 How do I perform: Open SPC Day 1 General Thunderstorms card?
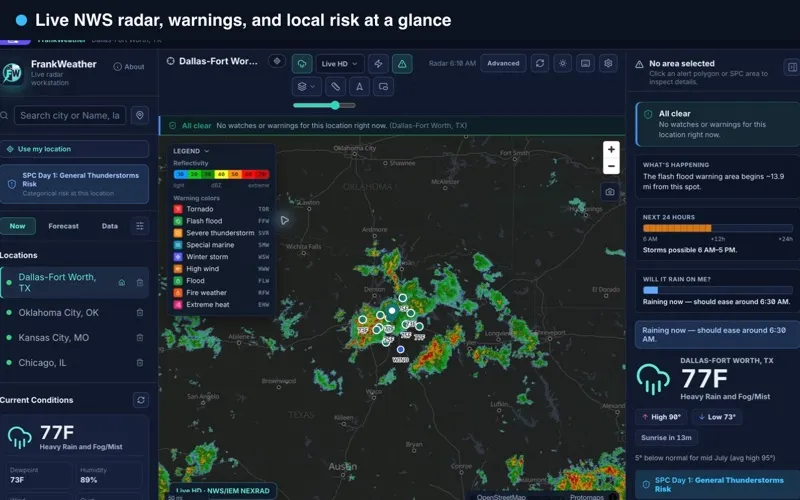74,184
